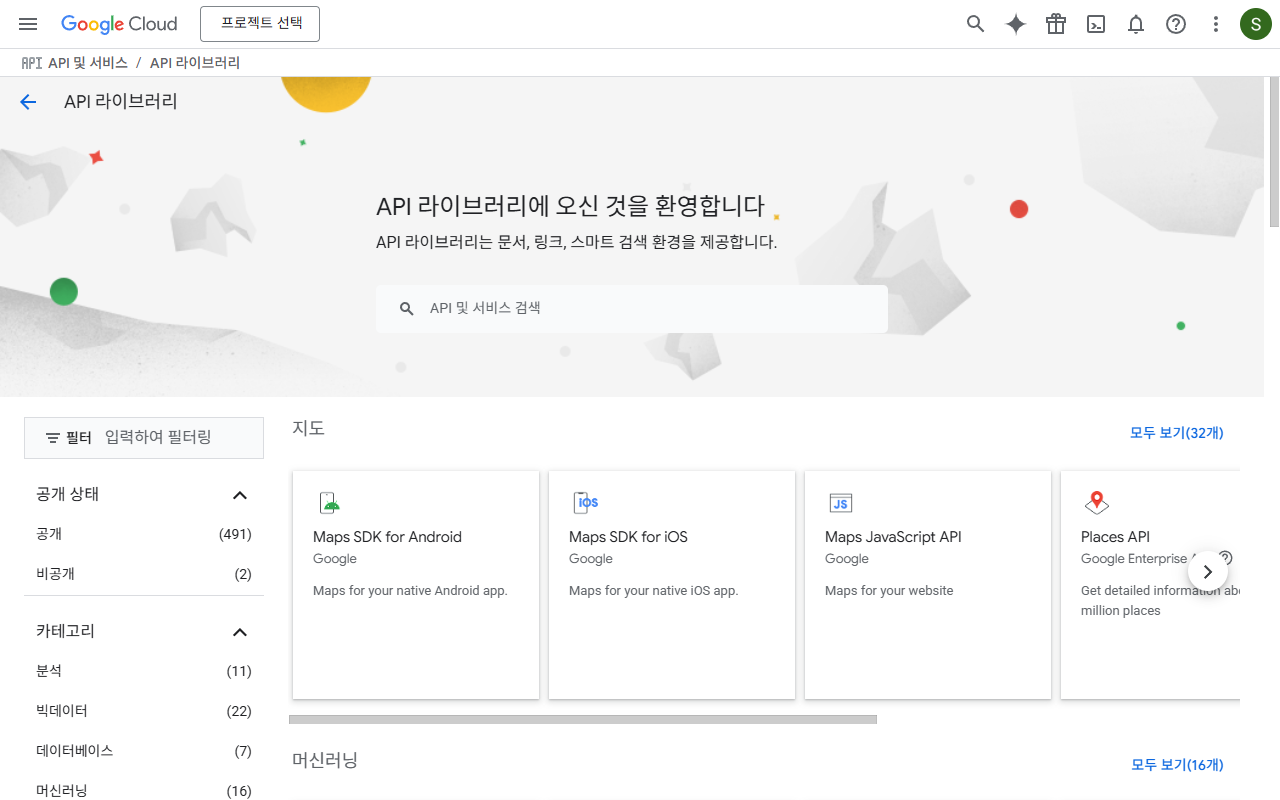The height and width of the screenshot is (800, 1280).
Task: Collapse the 공개 상태 section
Action: (x=239, y=495)
